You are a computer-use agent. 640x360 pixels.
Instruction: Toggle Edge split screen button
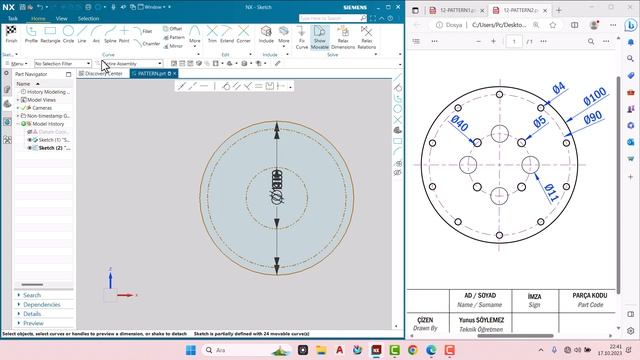(574, 25)
